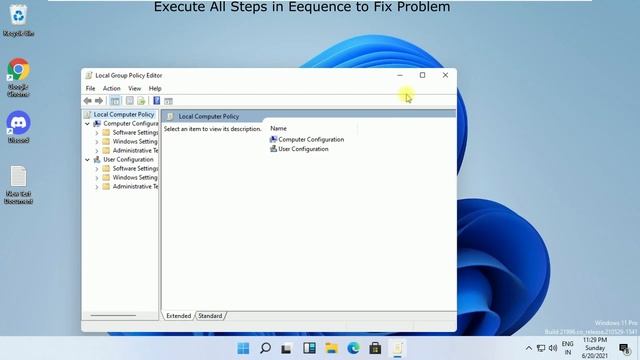Show hidden tray icons with the chevron
The width and height of the screenshot is (640, 360).
point(529,348)
